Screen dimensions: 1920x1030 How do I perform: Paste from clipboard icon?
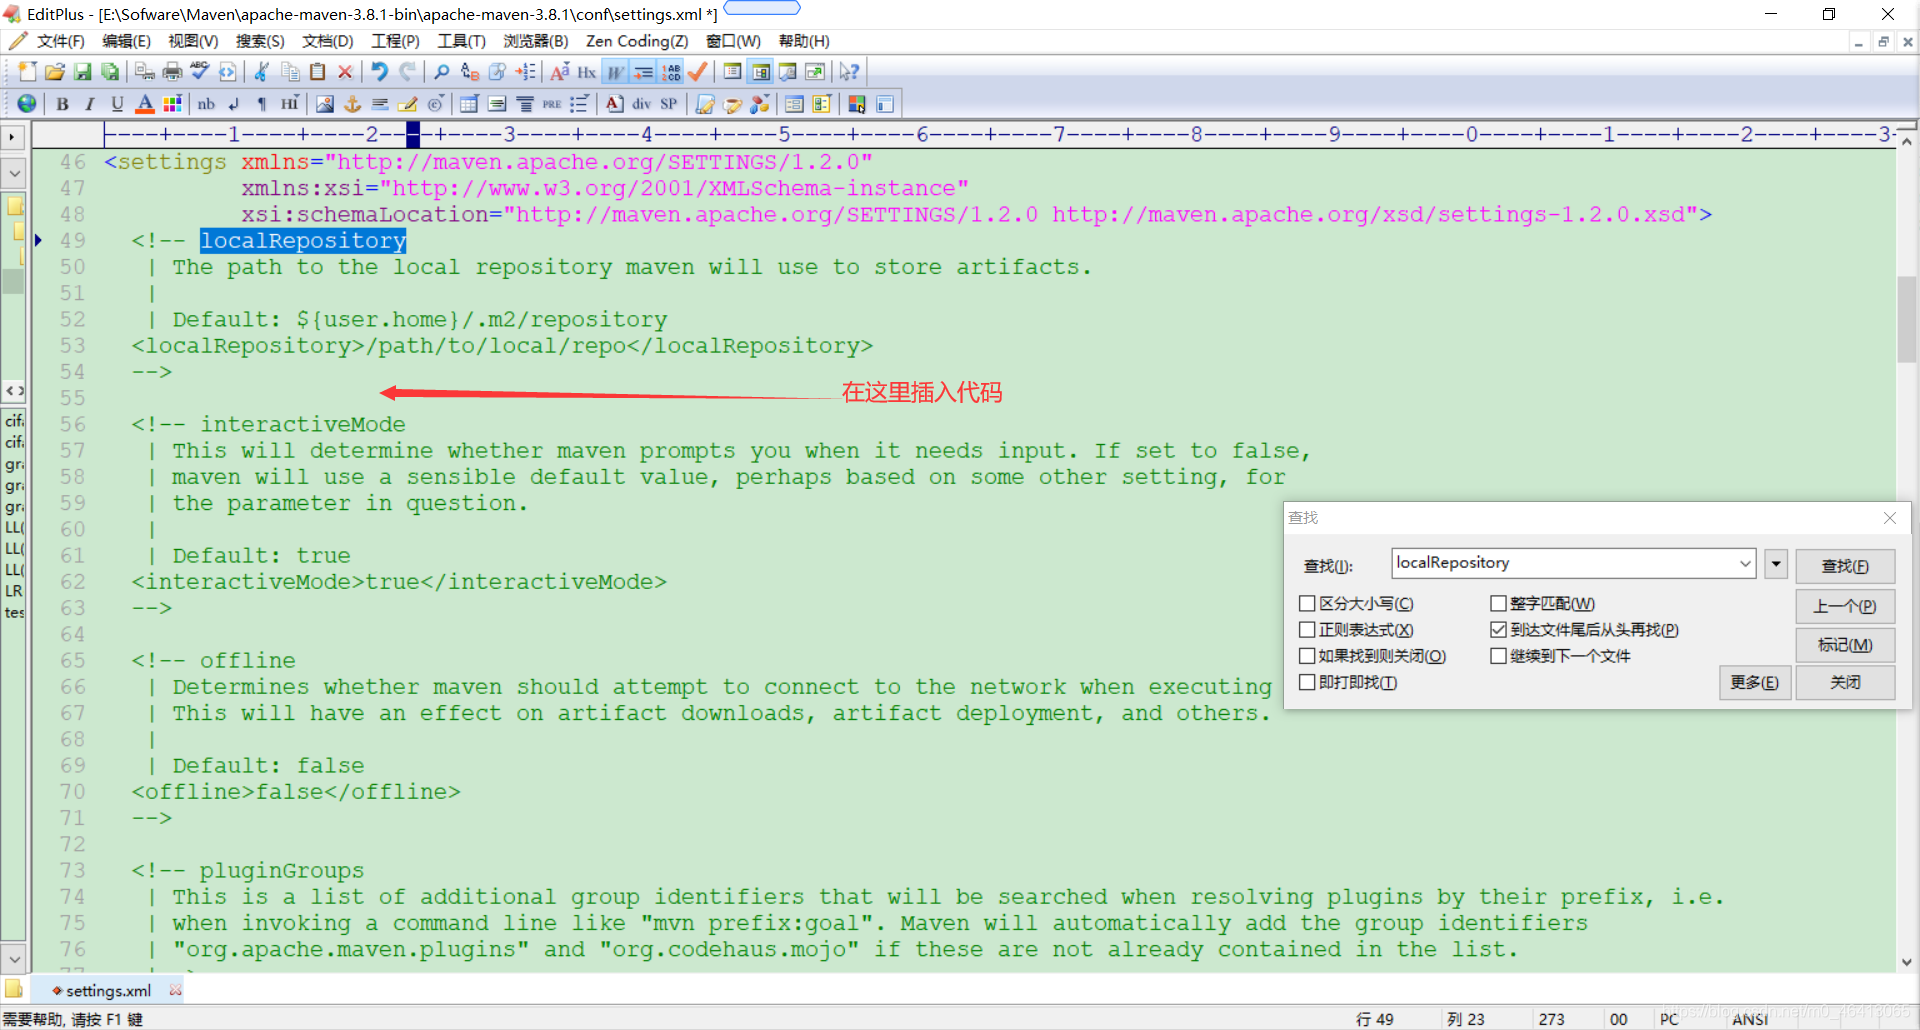click(x=318, y=72)
